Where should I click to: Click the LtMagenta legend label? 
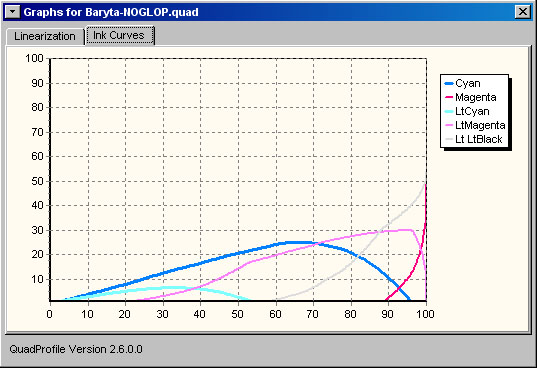tap(480, 126)
